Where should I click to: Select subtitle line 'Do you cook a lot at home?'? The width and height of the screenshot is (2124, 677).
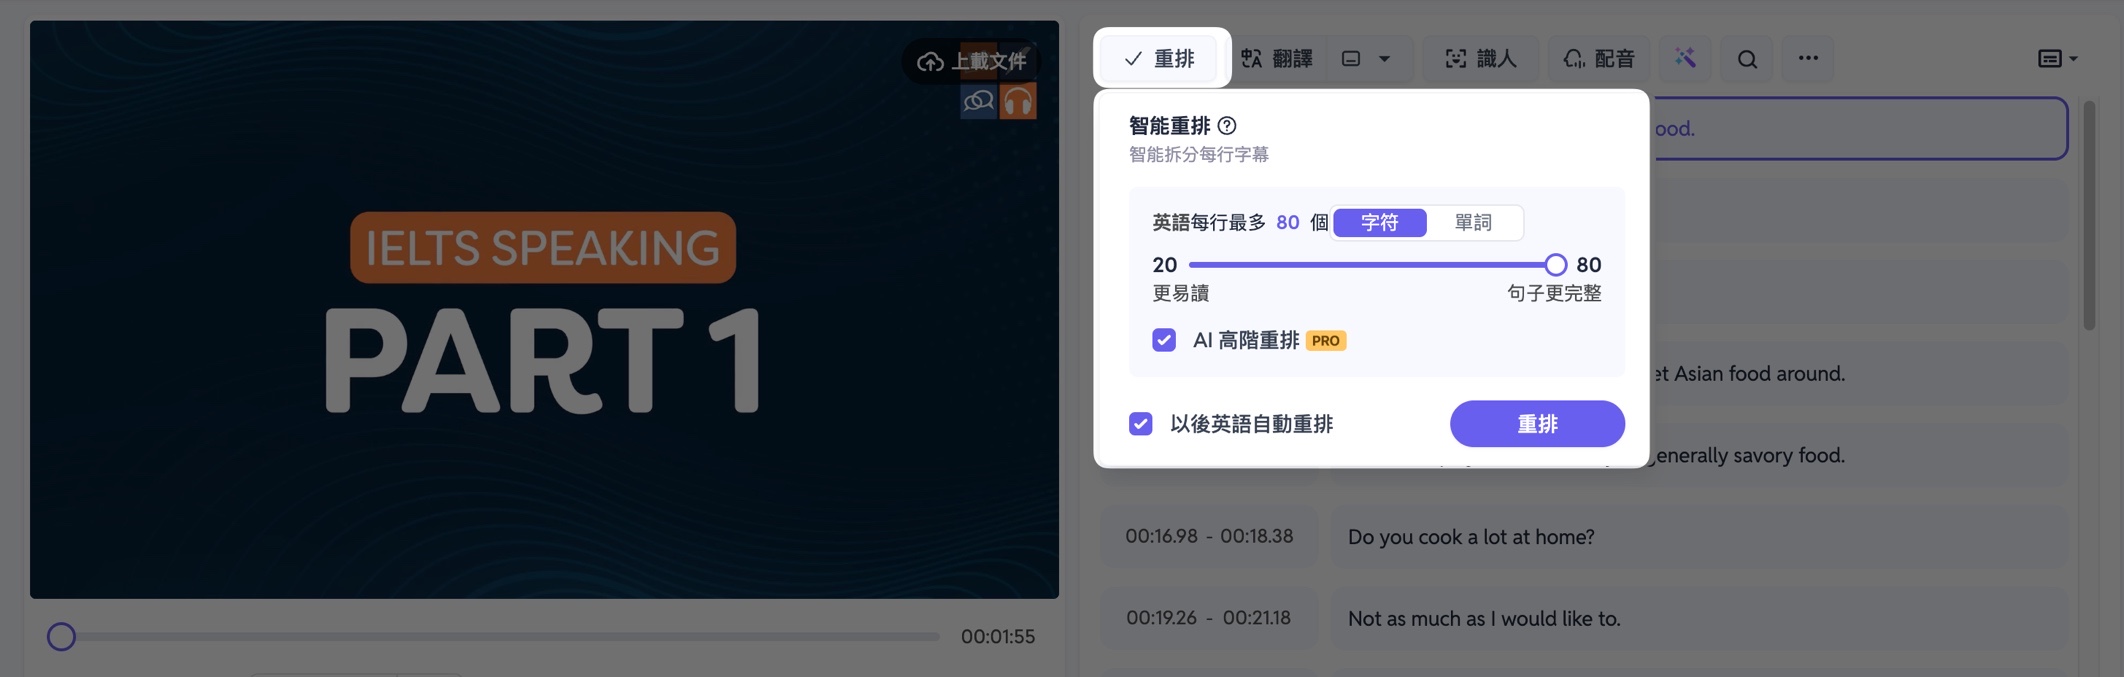pos(1698,537)
